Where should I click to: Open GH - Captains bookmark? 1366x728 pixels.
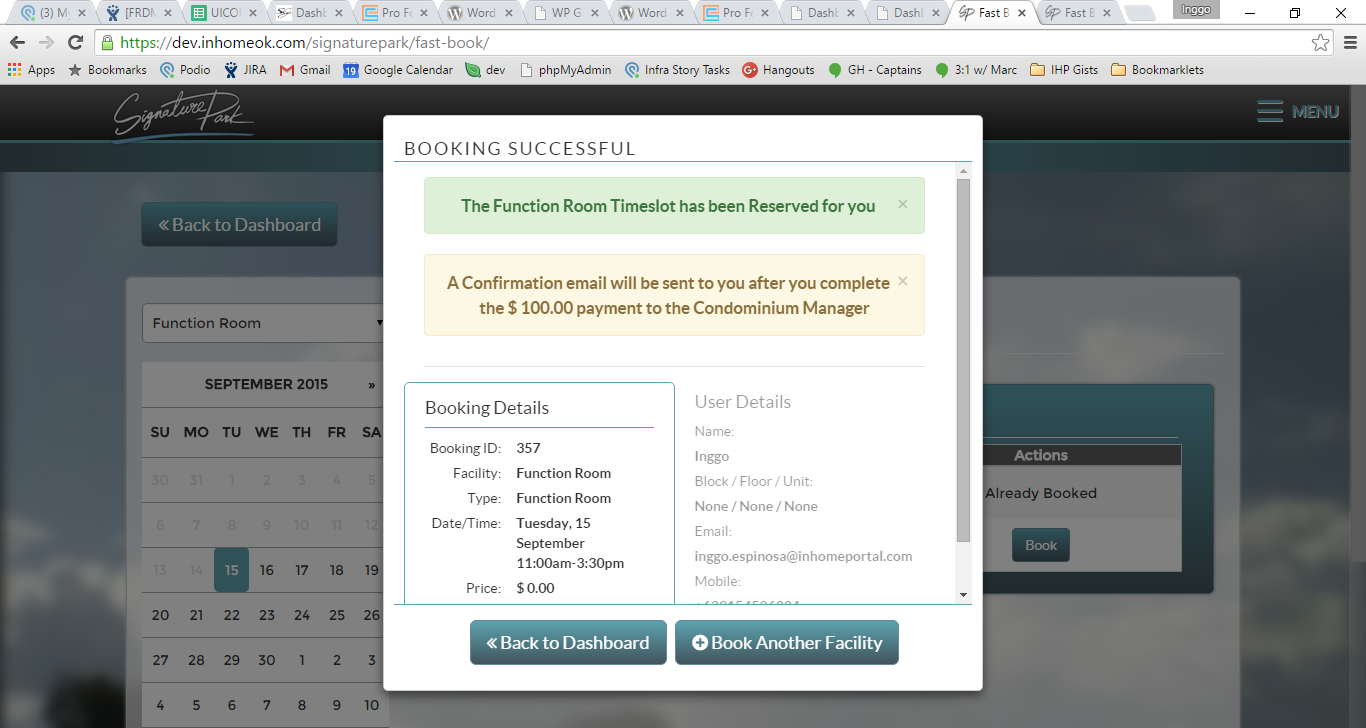pyautogui.click(x=875, y=70)
